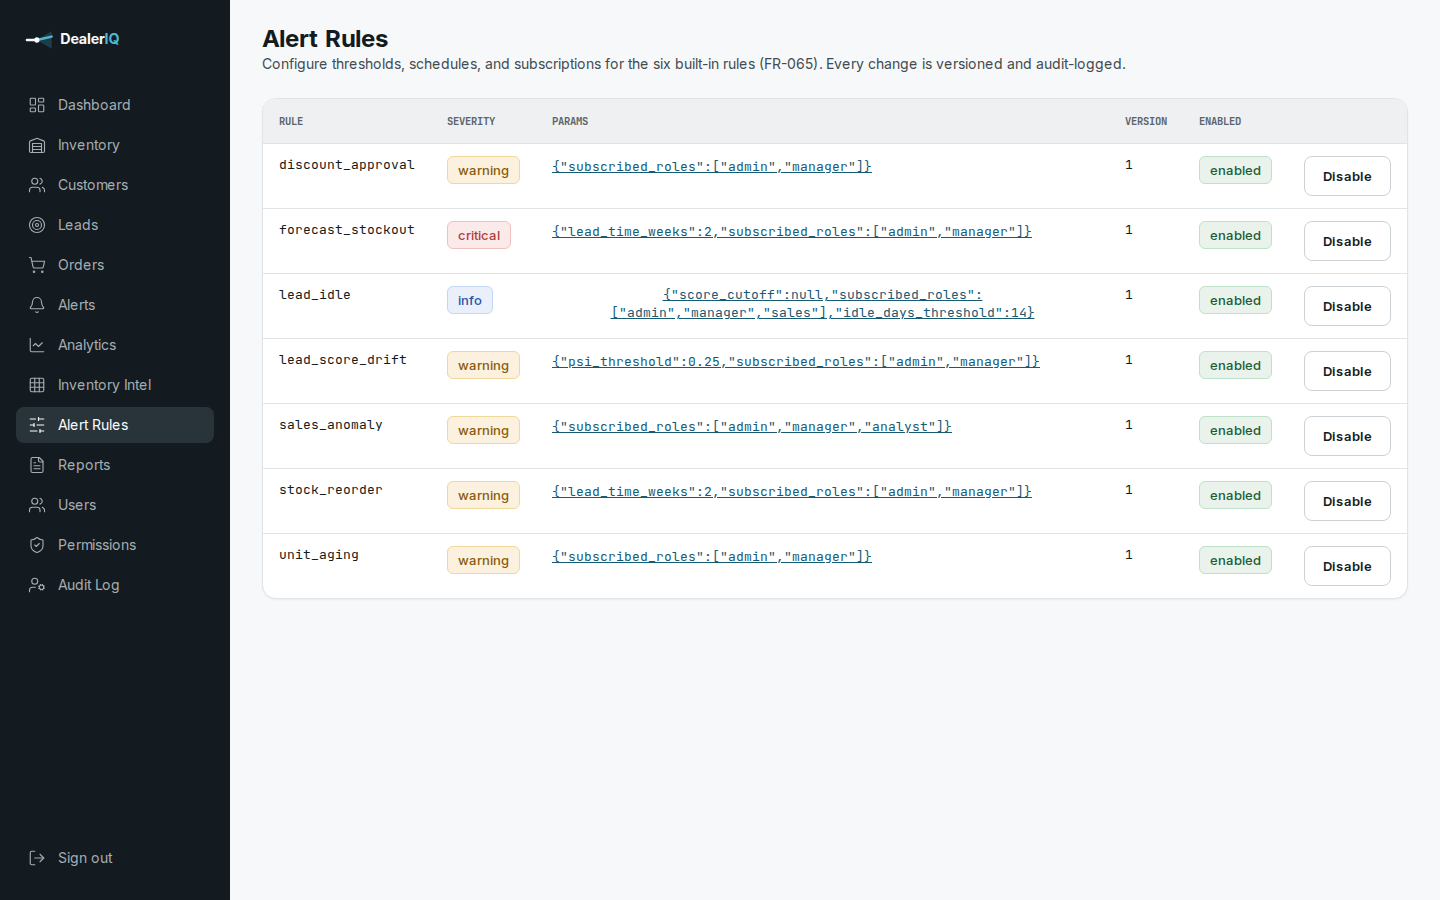Image resolution: width=1440 pixels, height=900 pixels.
Task: Click the Leads target icon
Action: click(x=37, y=225)
